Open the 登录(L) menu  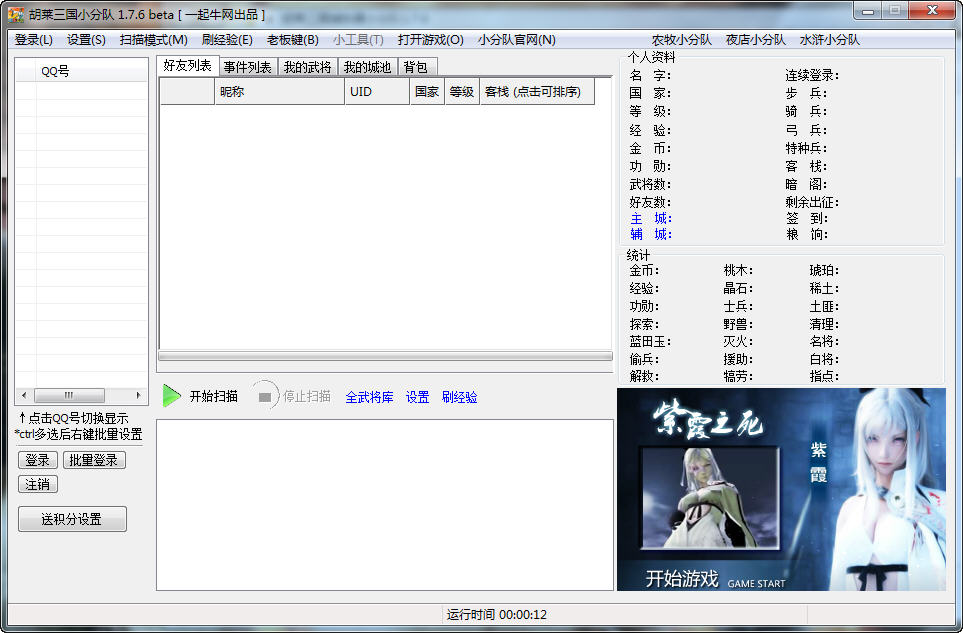[34, 40]
